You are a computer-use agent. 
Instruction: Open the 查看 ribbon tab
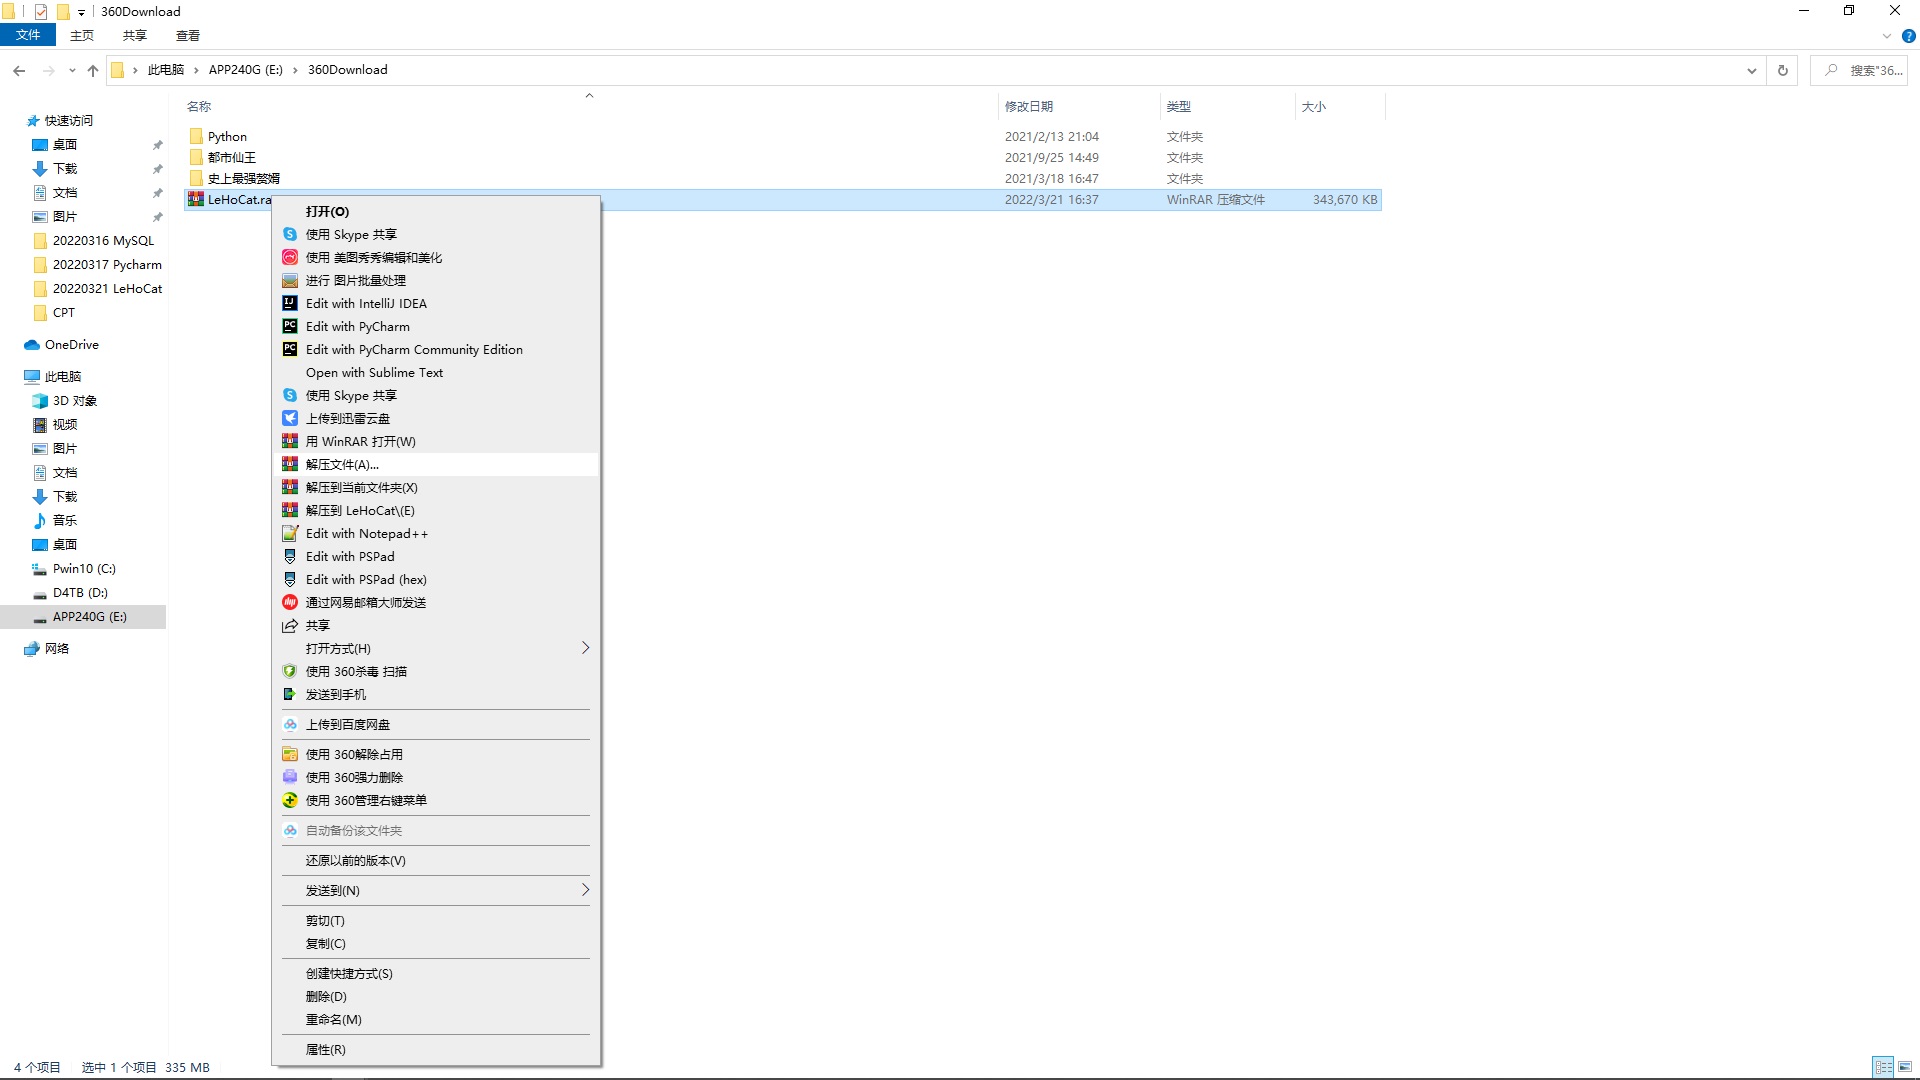click(x=187, y=35)
